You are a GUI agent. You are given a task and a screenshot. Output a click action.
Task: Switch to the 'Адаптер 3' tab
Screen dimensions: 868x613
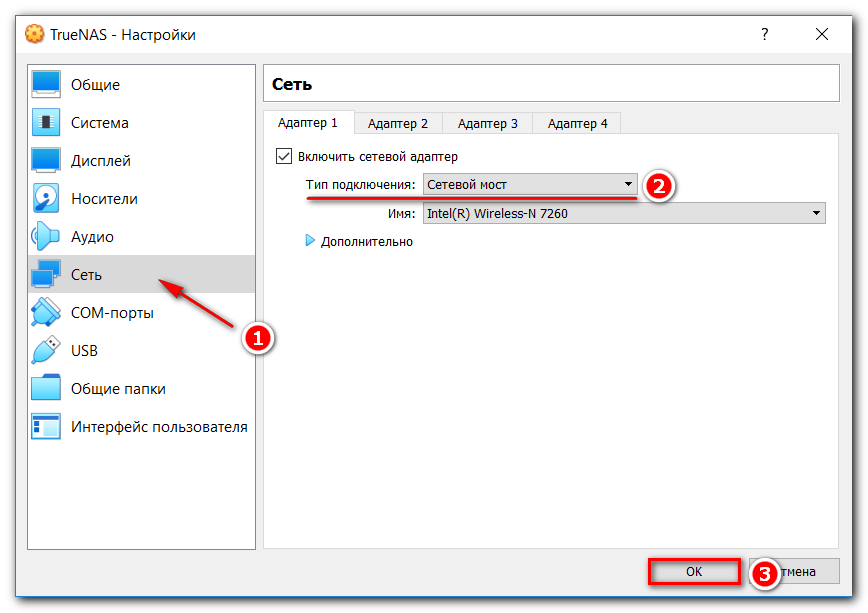point(487,123)
